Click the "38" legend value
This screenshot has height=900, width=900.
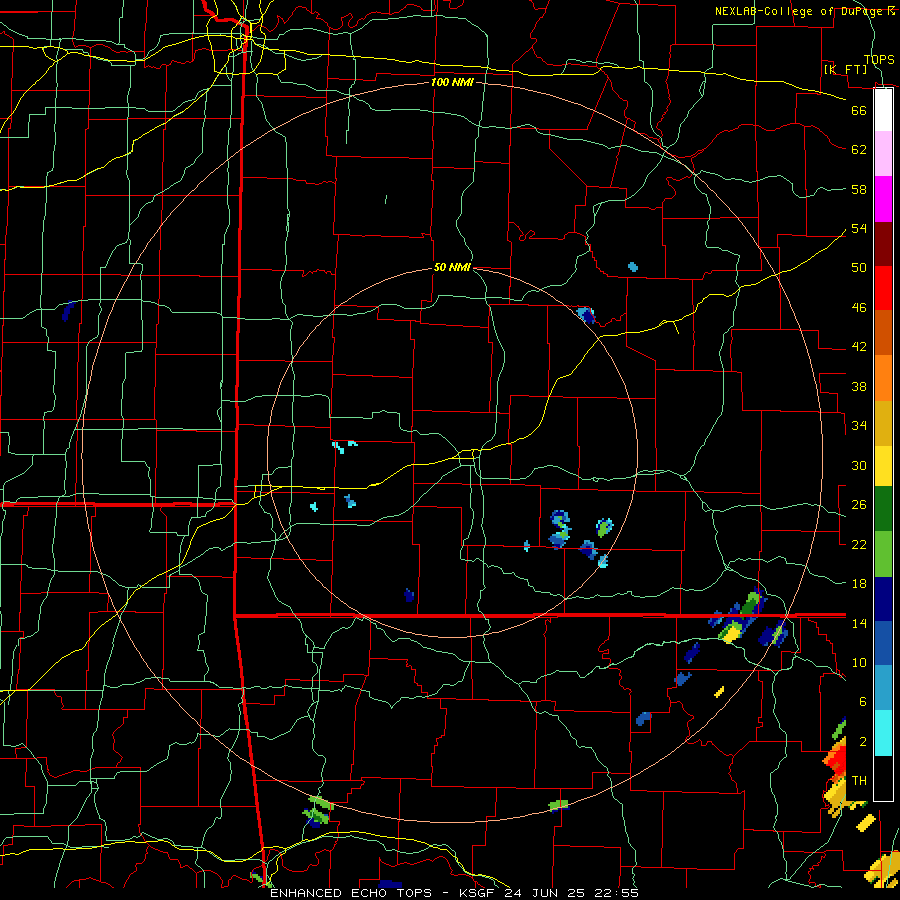[859, 386]
